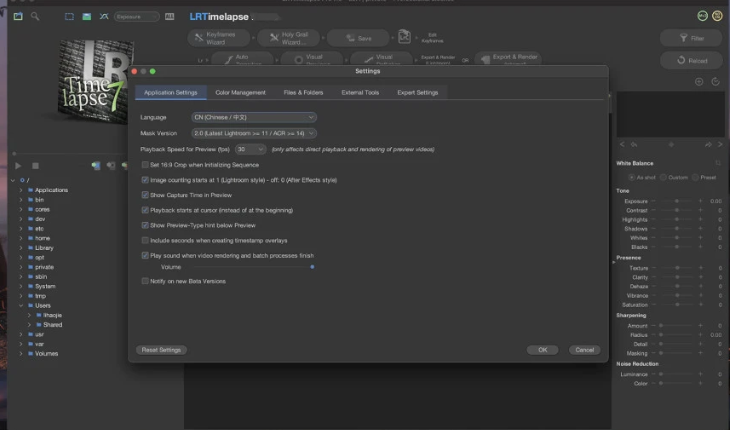Screen dimensions: 730x430
Task: Click the undo curved arrow below histogram
Action: (634, 145)
